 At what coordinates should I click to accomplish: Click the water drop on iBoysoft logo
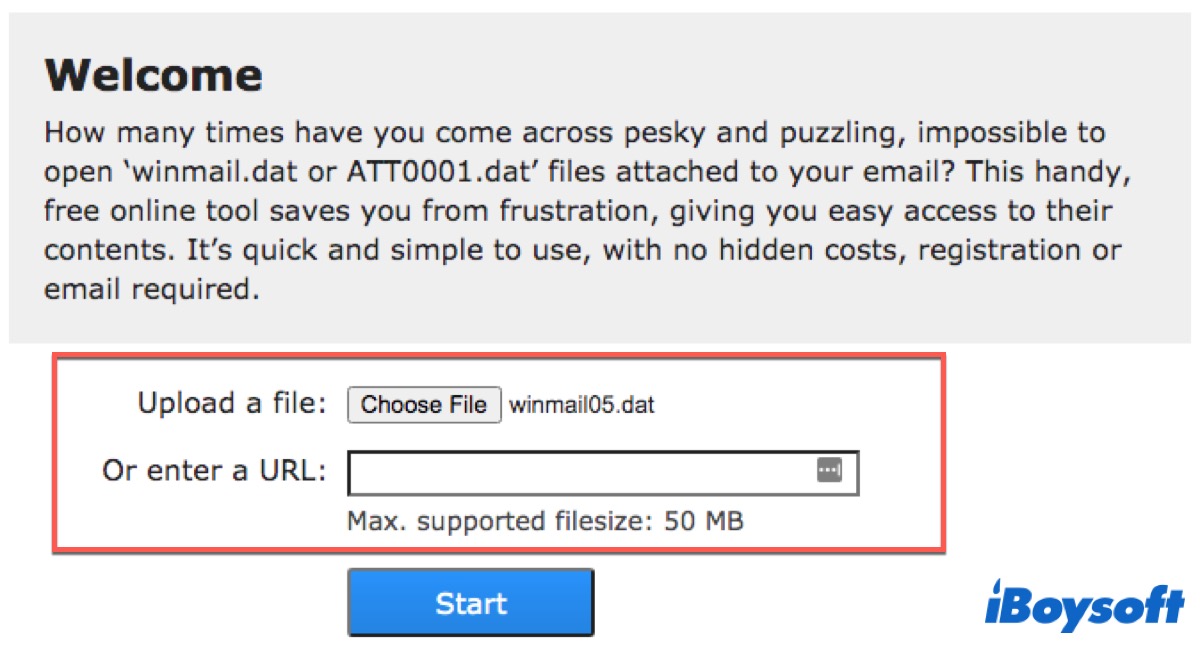(x=999, y=585)
